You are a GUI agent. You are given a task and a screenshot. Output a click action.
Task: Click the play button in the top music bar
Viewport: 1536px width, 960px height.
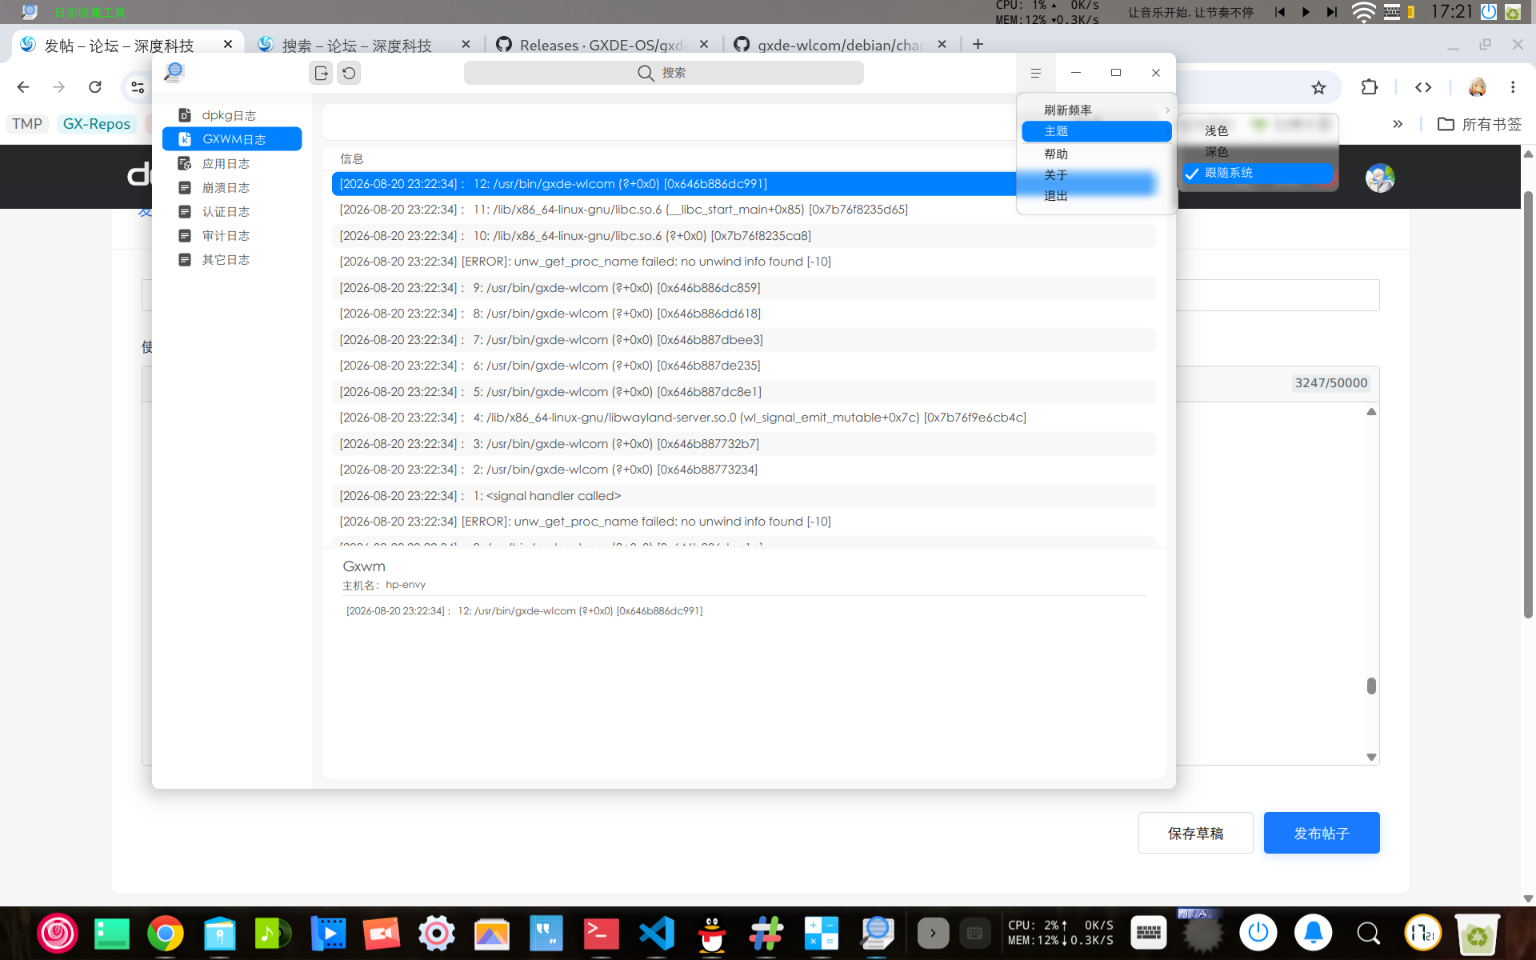click(x=1305, y=12)
